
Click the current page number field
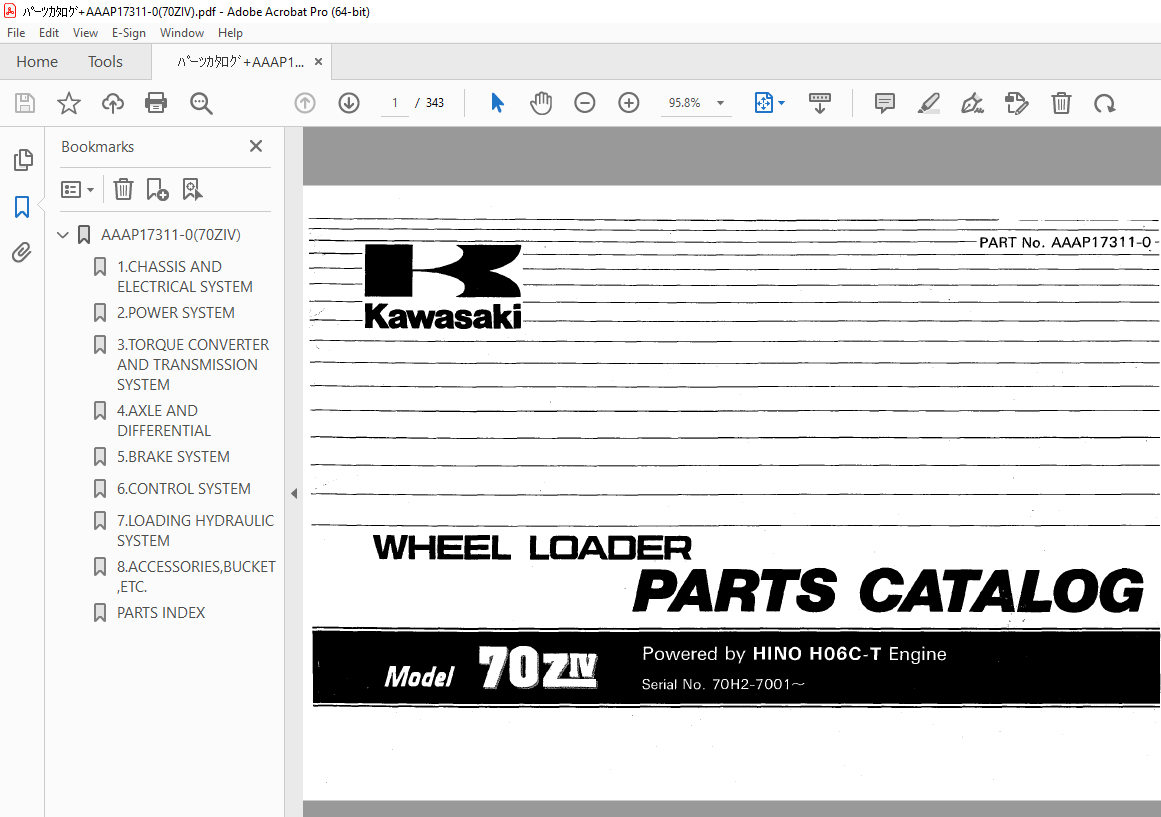point(395,103)
